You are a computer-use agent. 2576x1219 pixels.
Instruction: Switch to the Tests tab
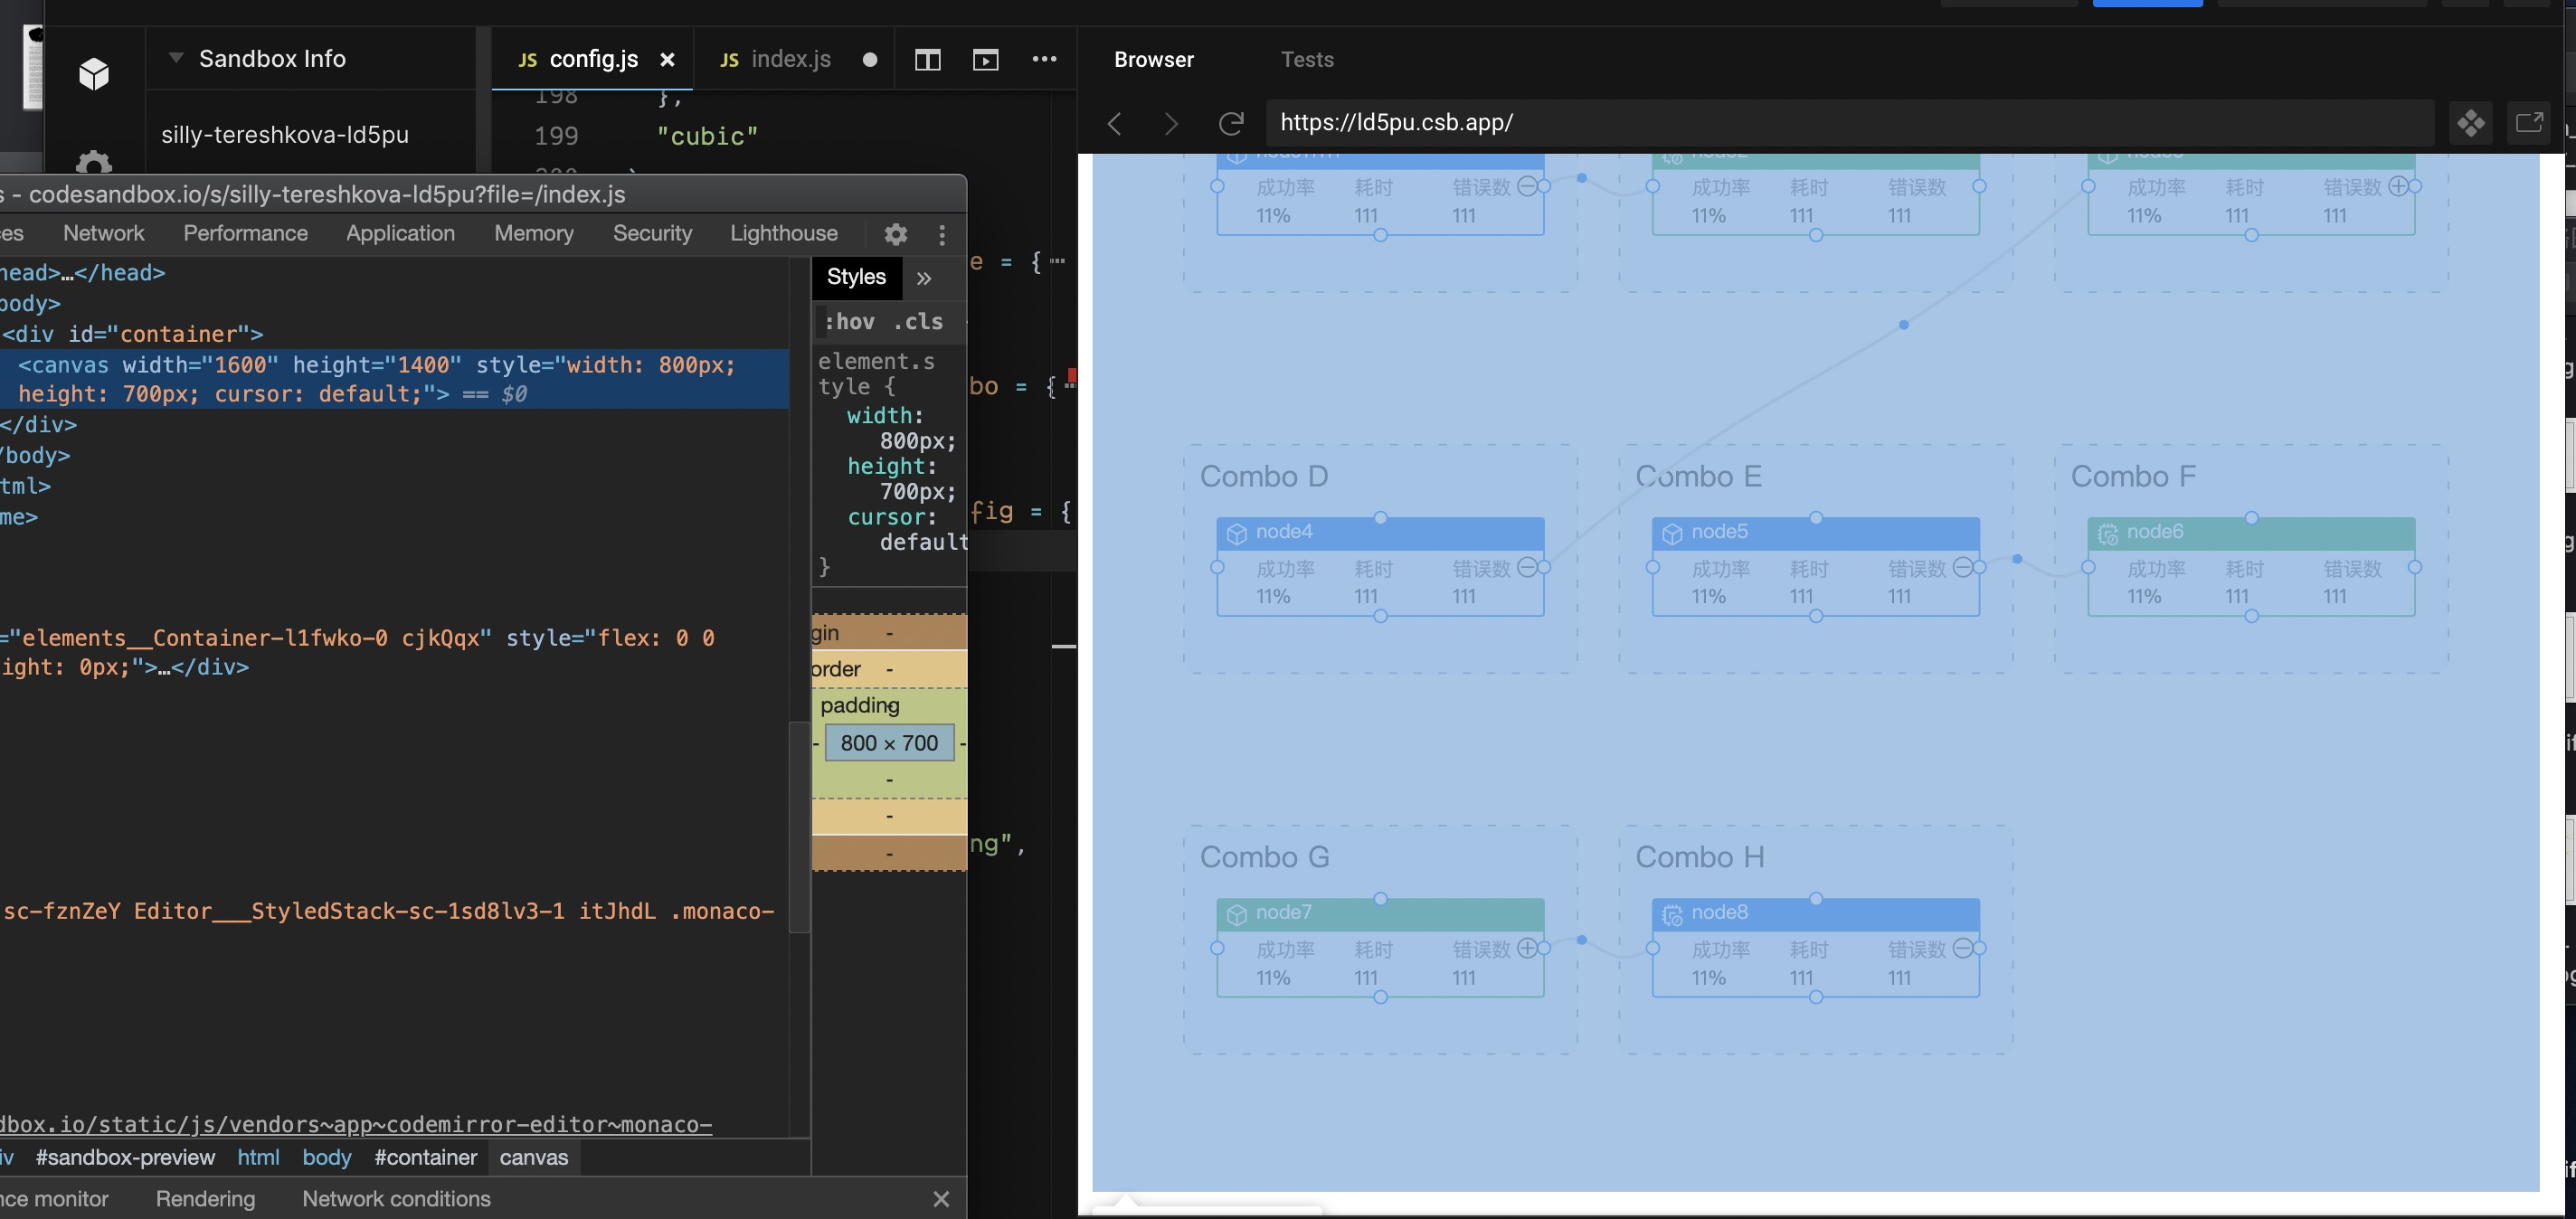(1306, 60)
